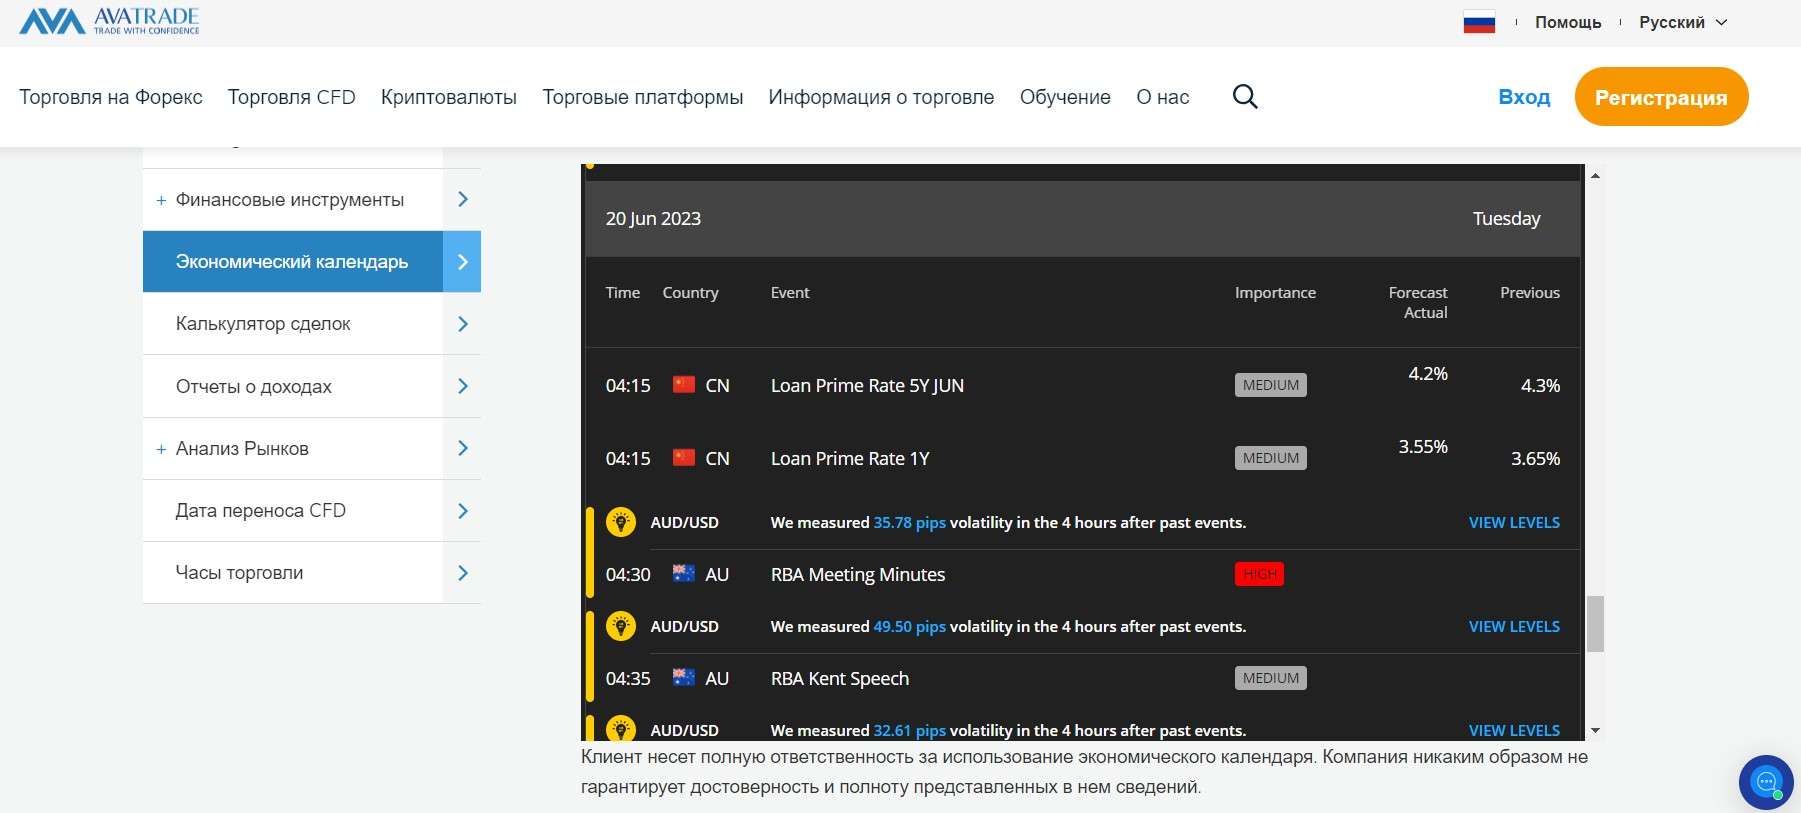The height and width of the screenshot is (813, 1801).
Task: Click the Importance column header
Action: pos(1275,293)
